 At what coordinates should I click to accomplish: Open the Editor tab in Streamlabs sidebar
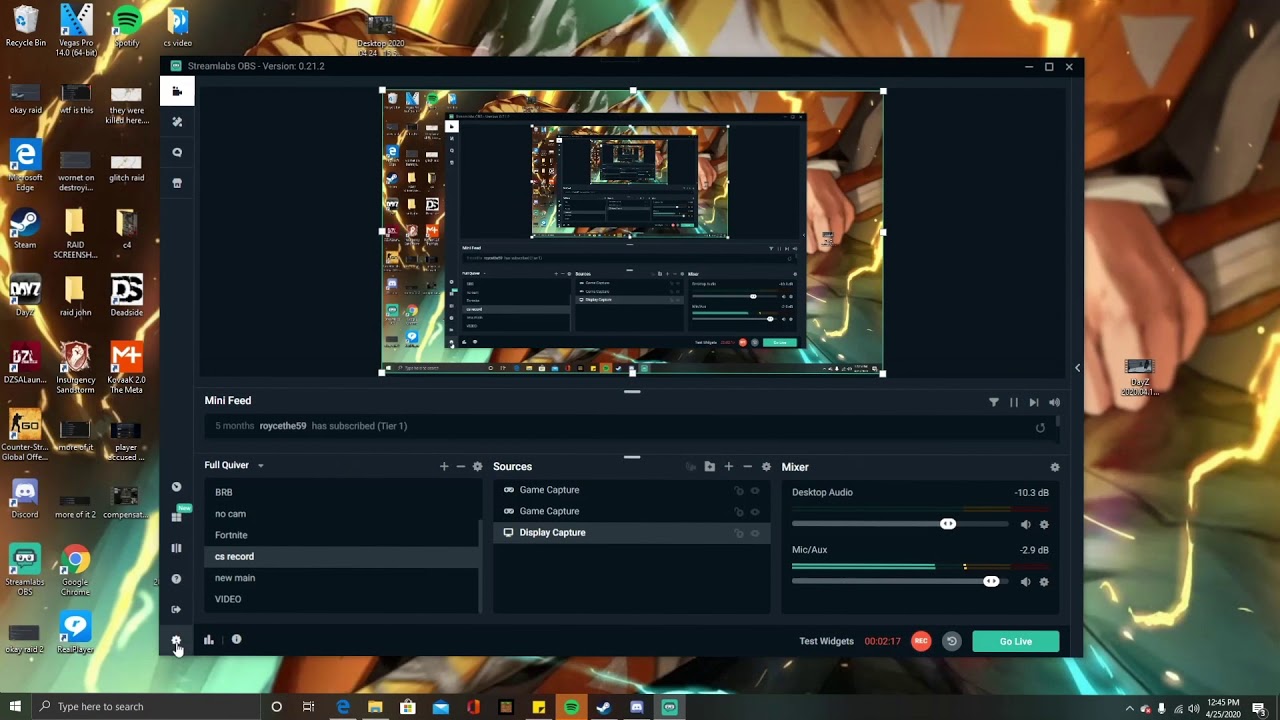click(x=177, y=91)
